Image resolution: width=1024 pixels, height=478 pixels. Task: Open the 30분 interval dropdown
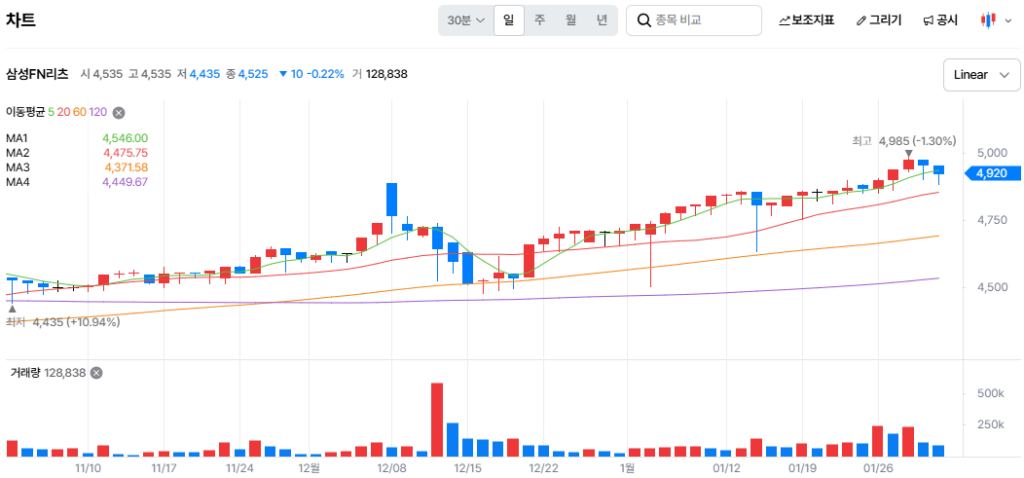466,20
